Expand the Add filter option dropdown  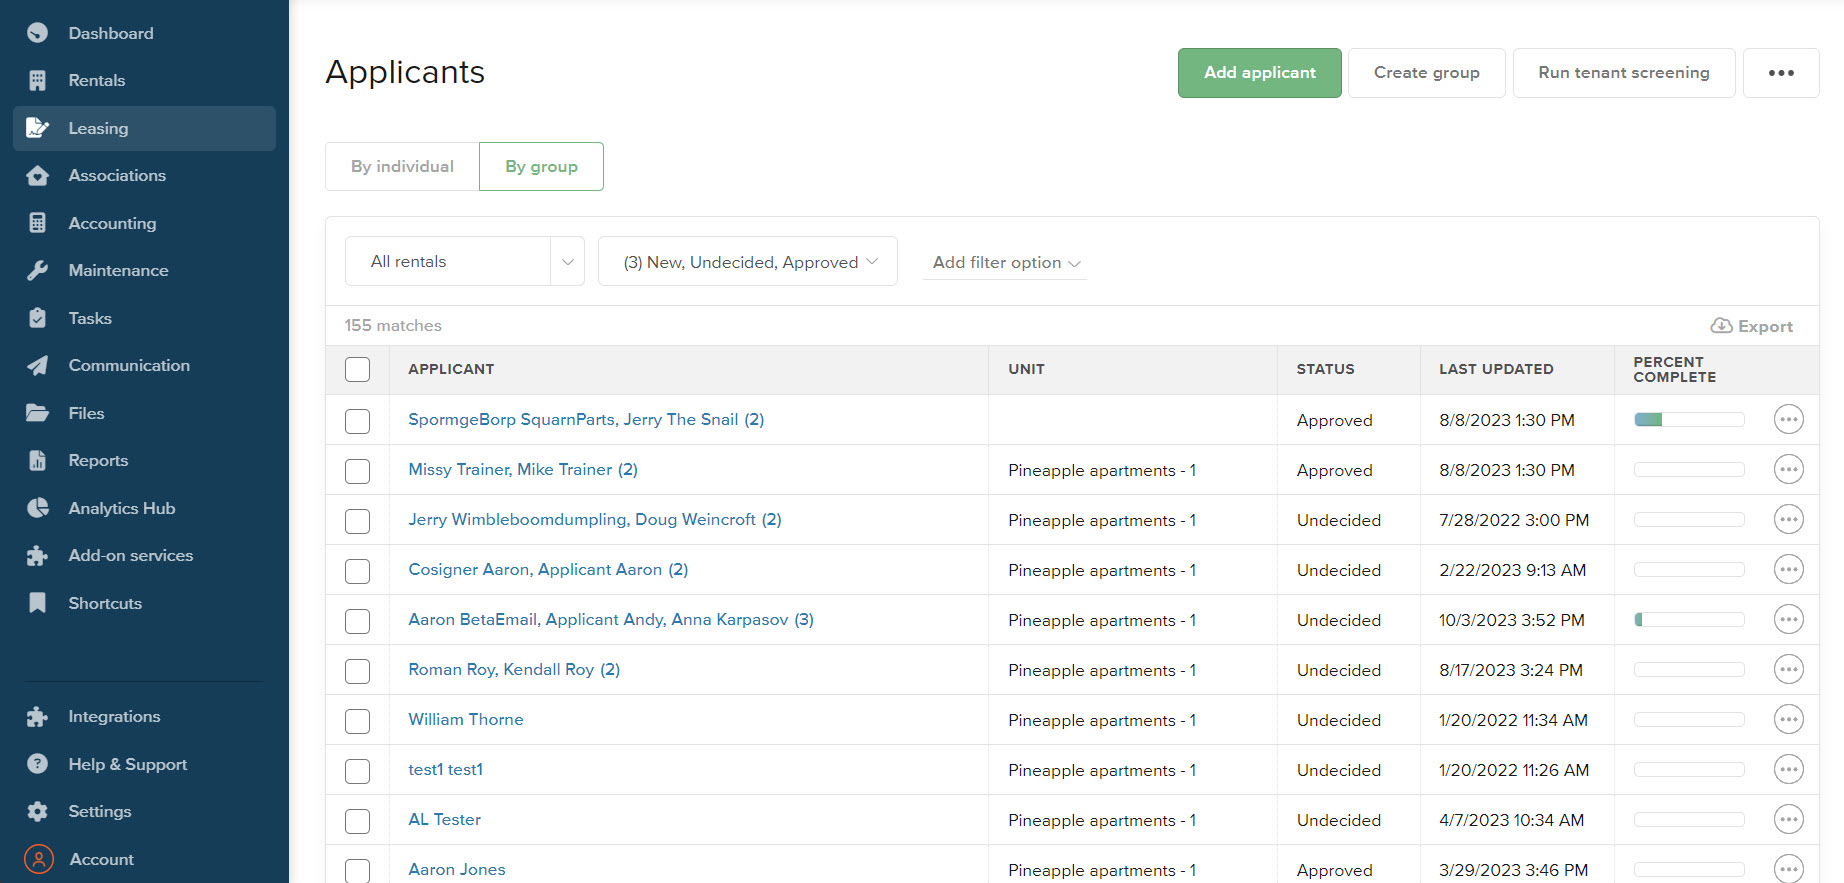tap(1005, 263)
